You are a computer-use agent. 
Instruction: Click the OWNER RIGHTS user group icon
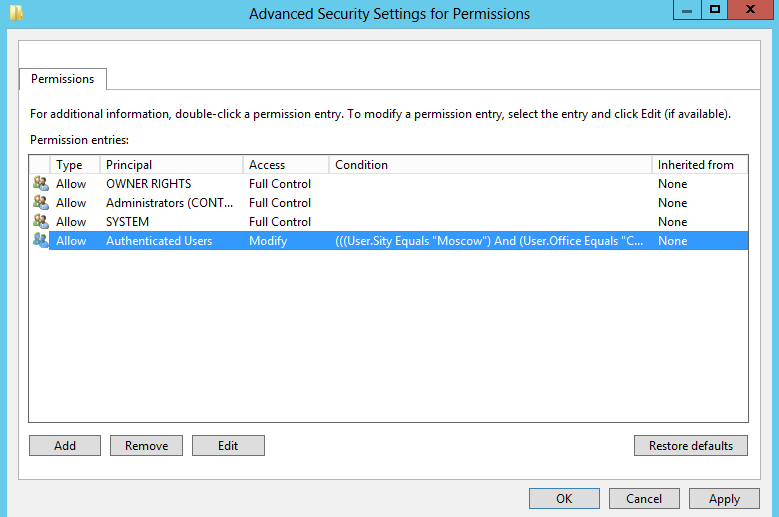tap(41, 184)
